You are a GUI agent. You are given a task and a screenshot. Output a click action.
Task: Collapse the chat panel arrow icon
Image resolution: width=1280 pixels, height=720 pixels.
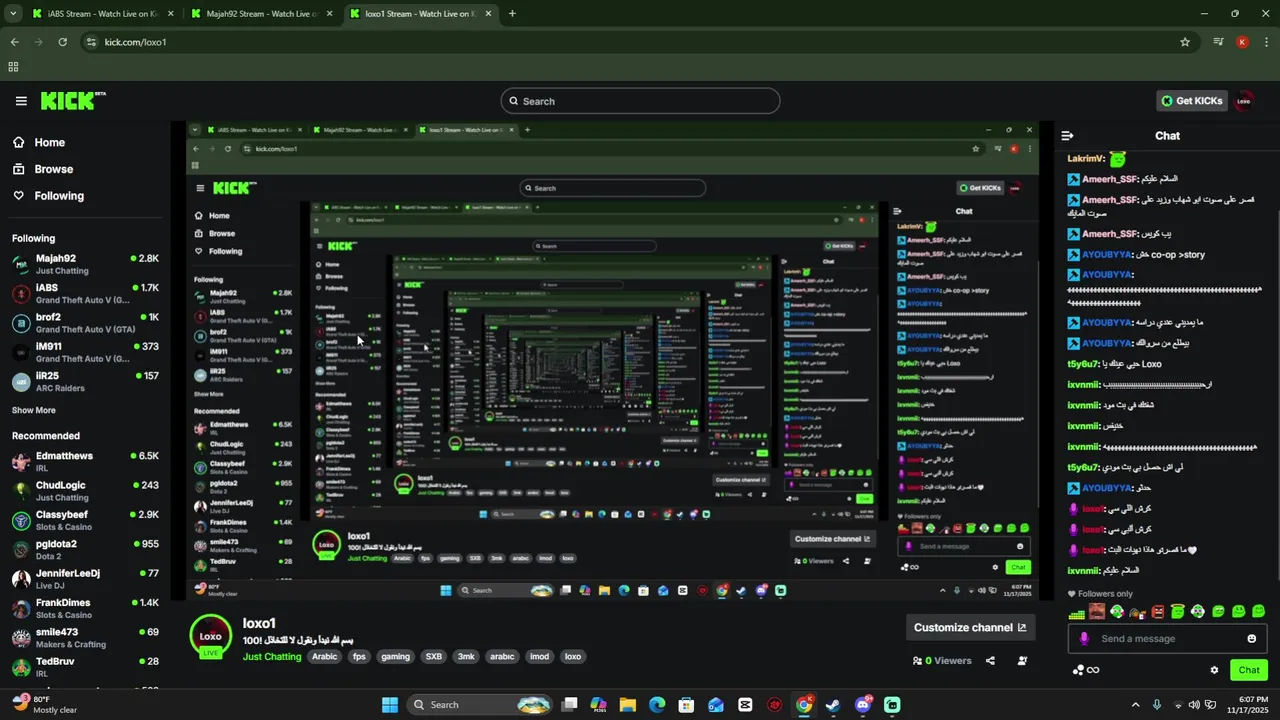[1067, 136]
